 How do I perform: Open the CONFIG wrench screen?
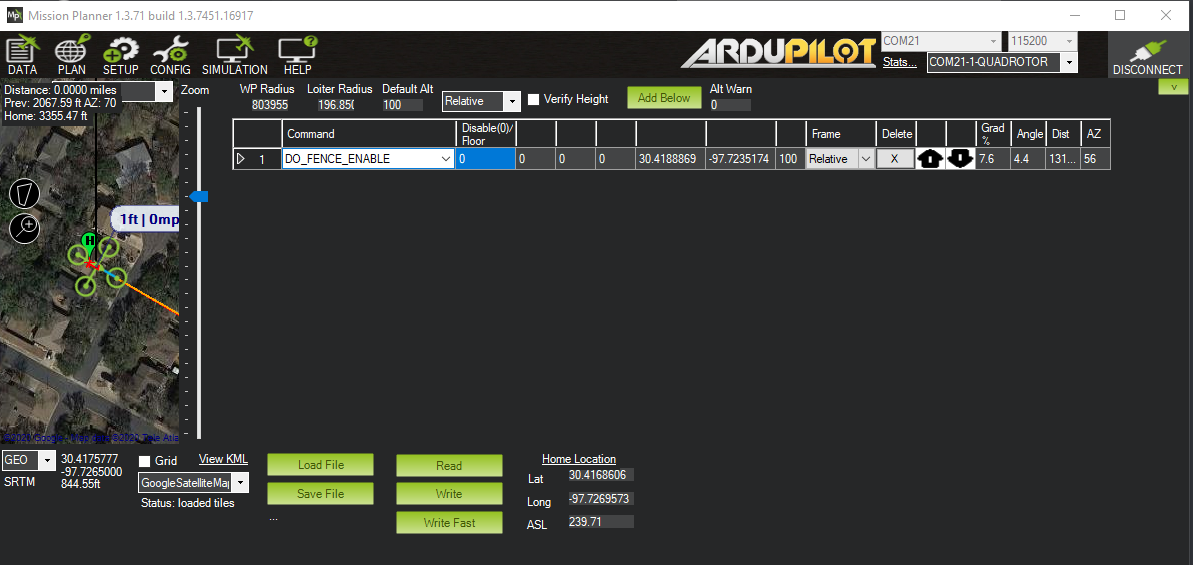click(x=170, y=56)
